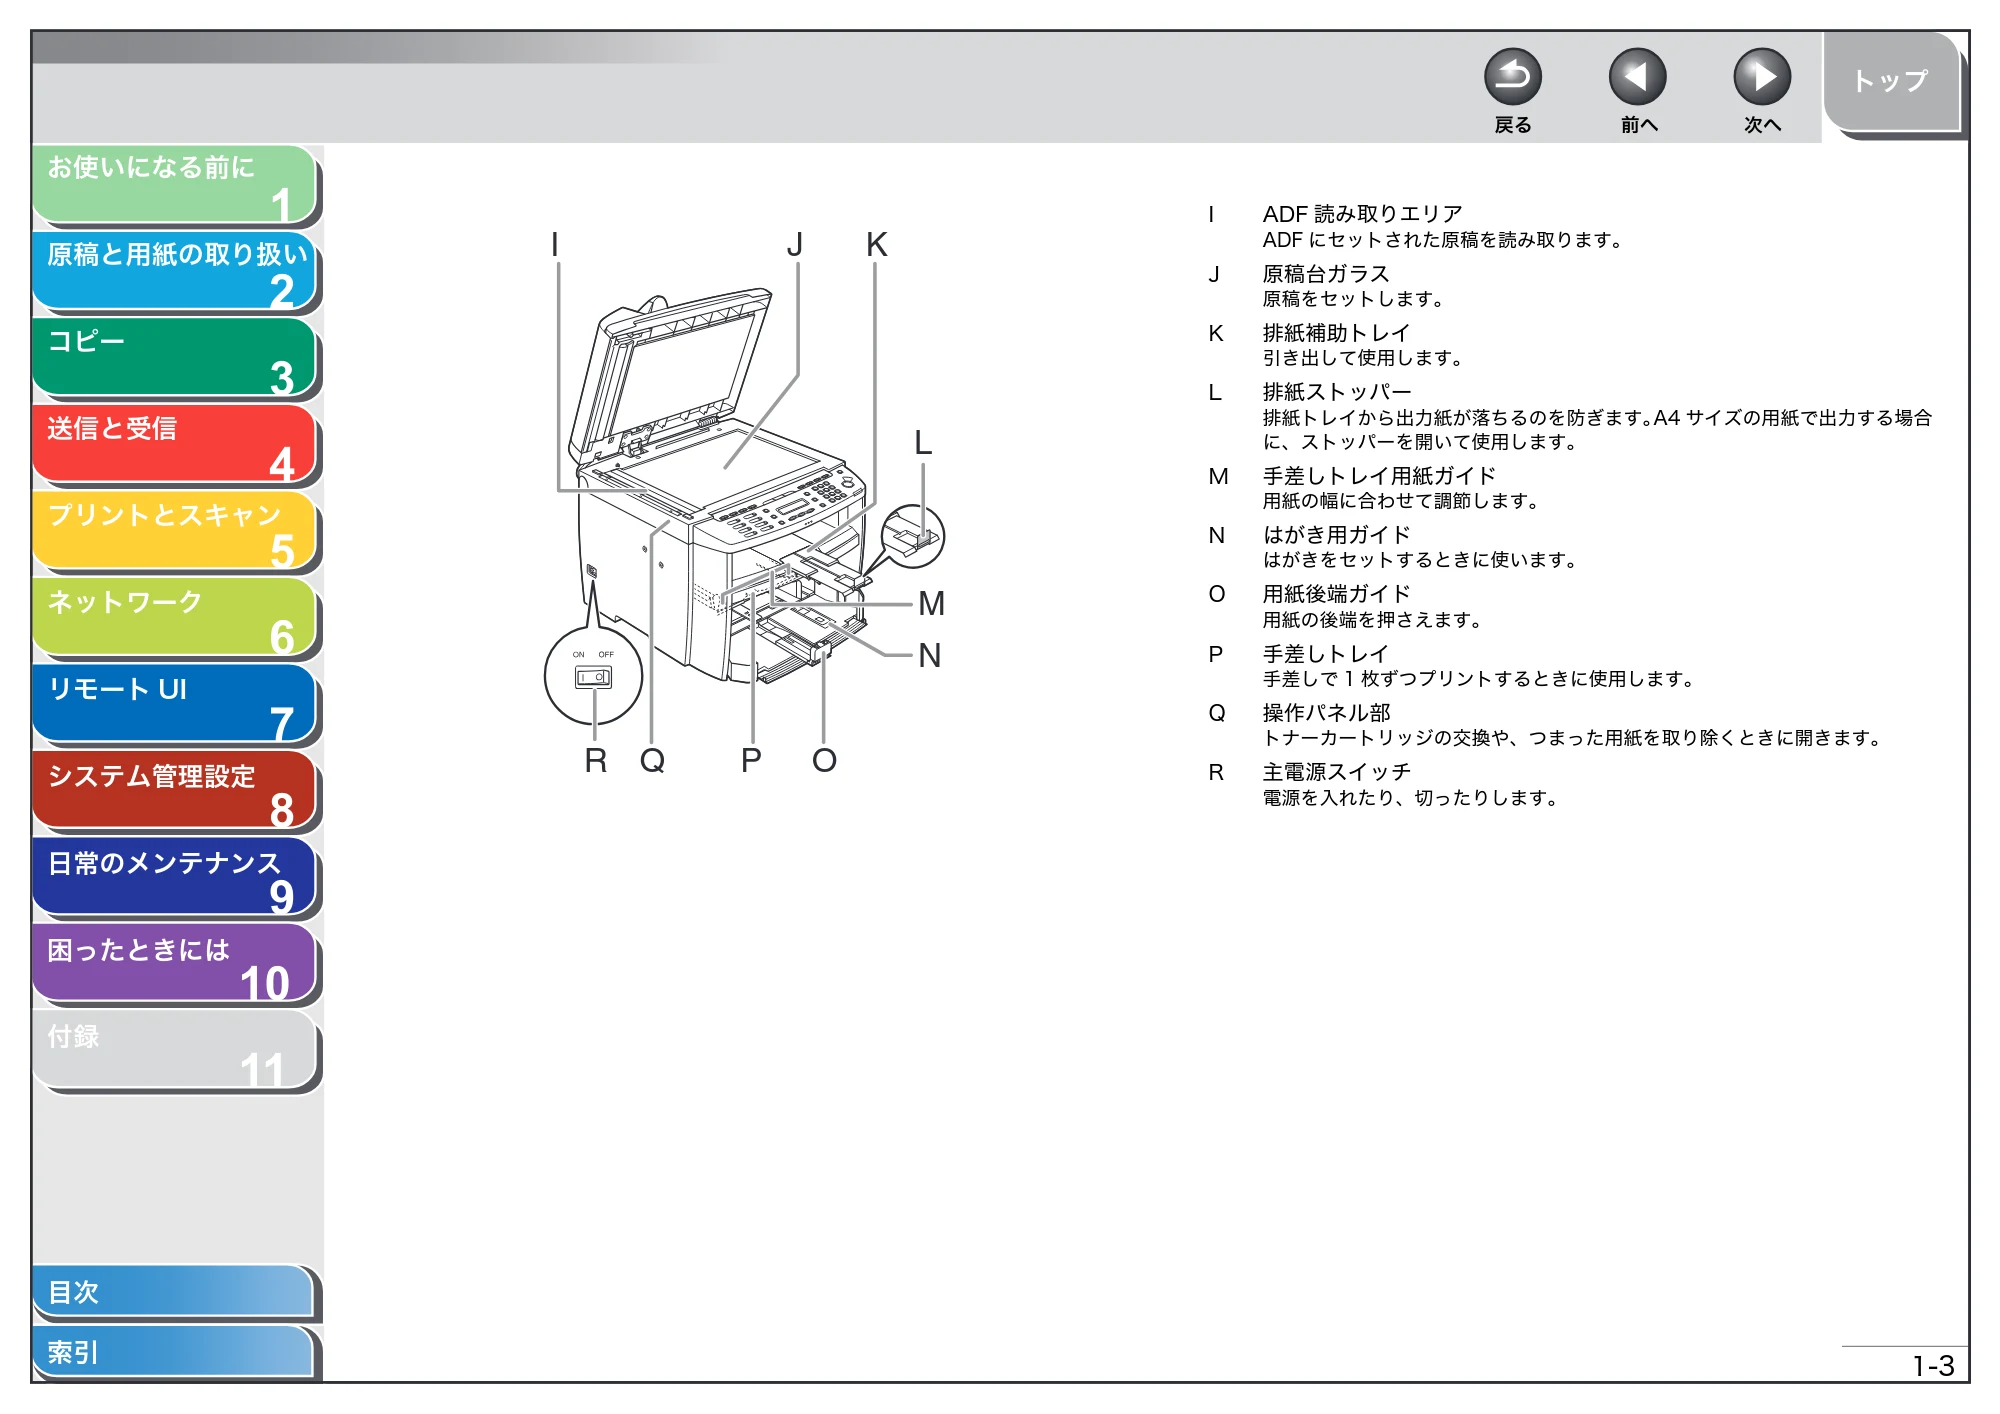Click the page number 1-3
Viewport: 2000px width, 1414px height.
(1933, 1366)
